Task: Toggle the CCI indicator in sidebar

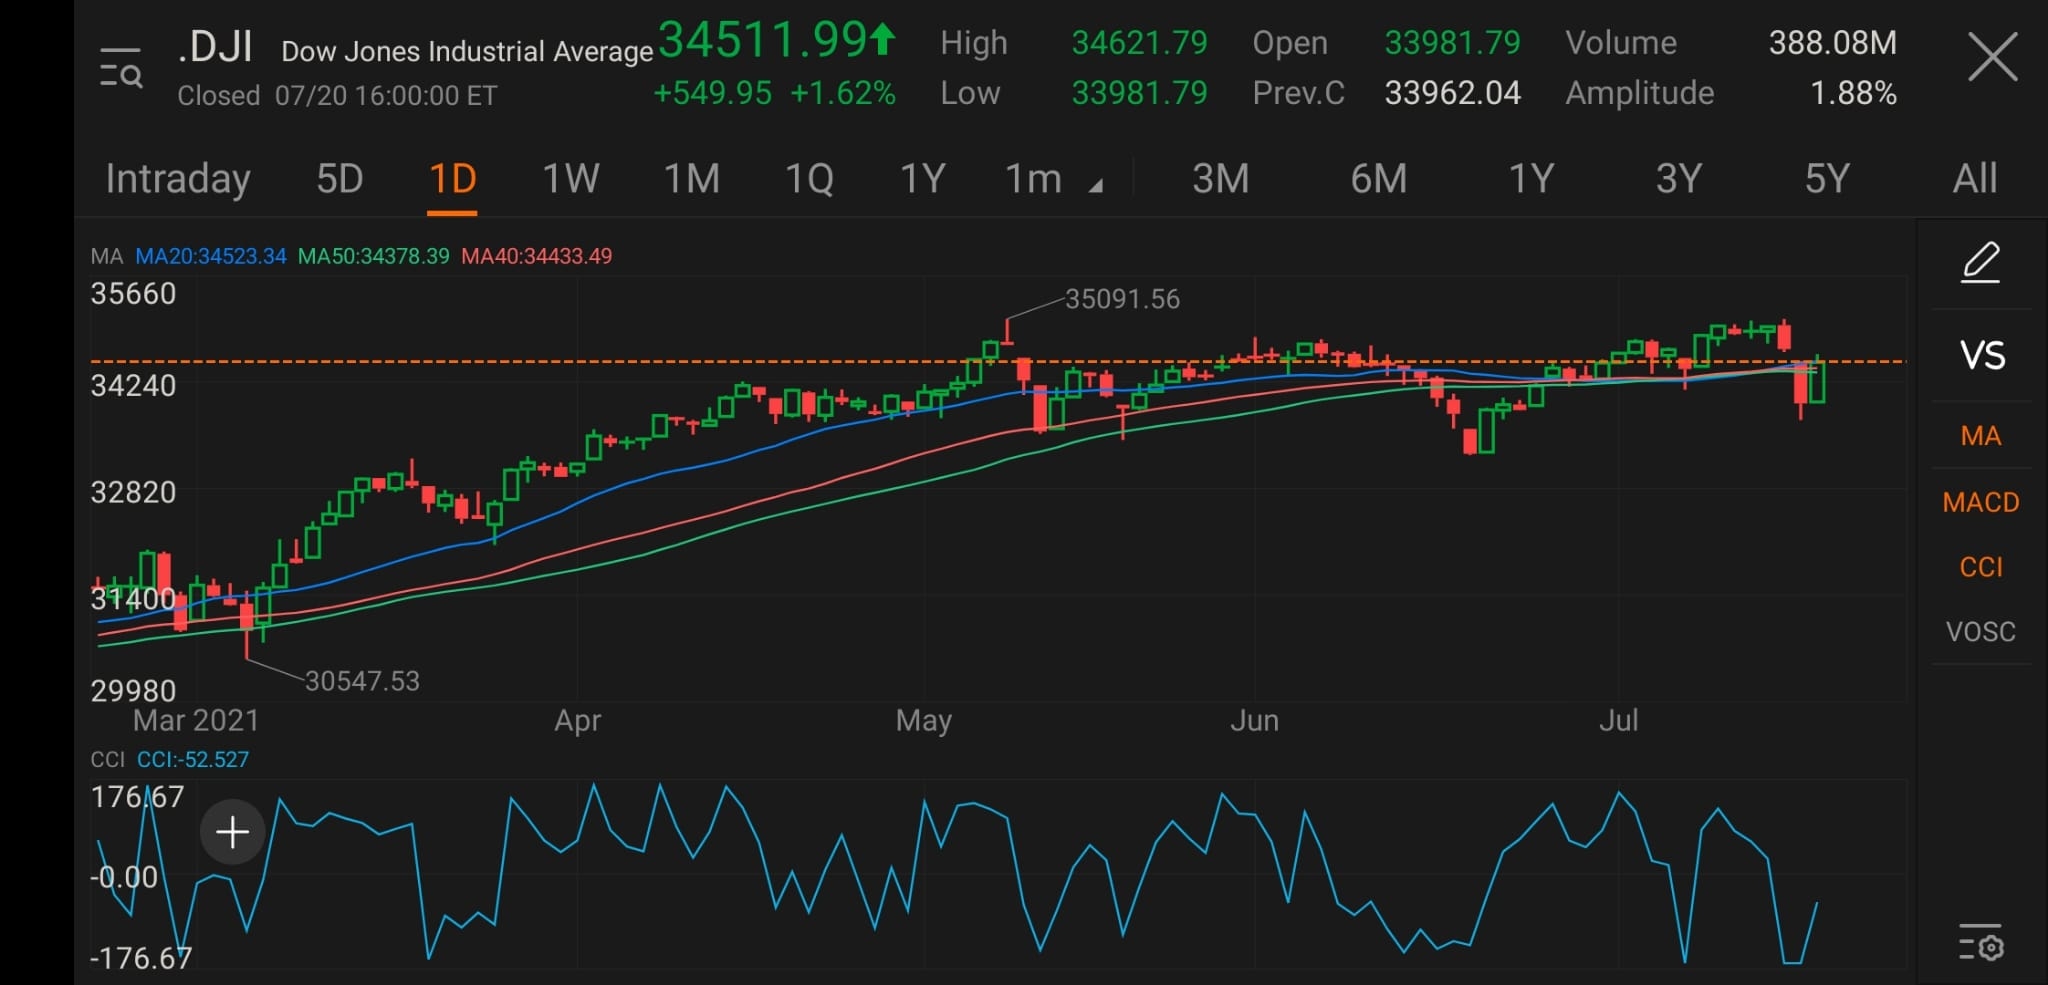Action: point(1980,567)
